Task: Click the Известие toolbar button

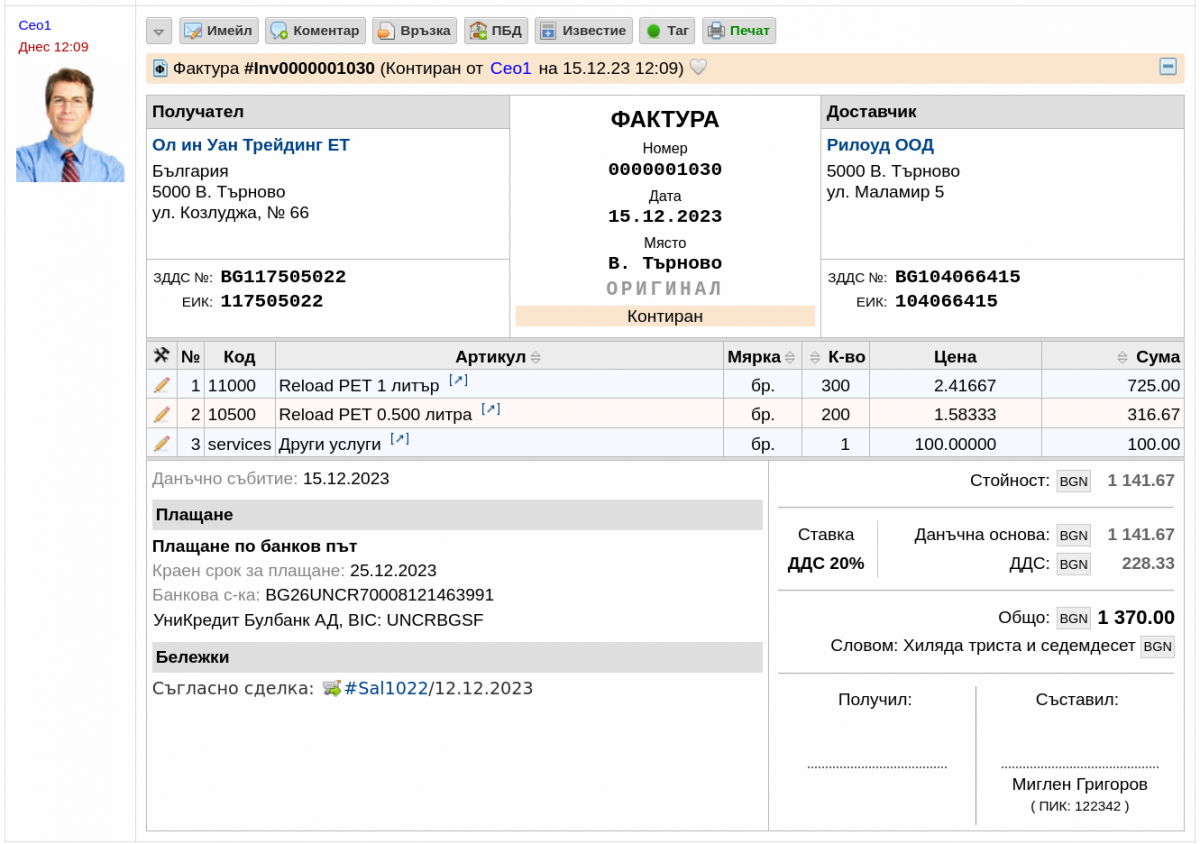Action: coord(583,31)
